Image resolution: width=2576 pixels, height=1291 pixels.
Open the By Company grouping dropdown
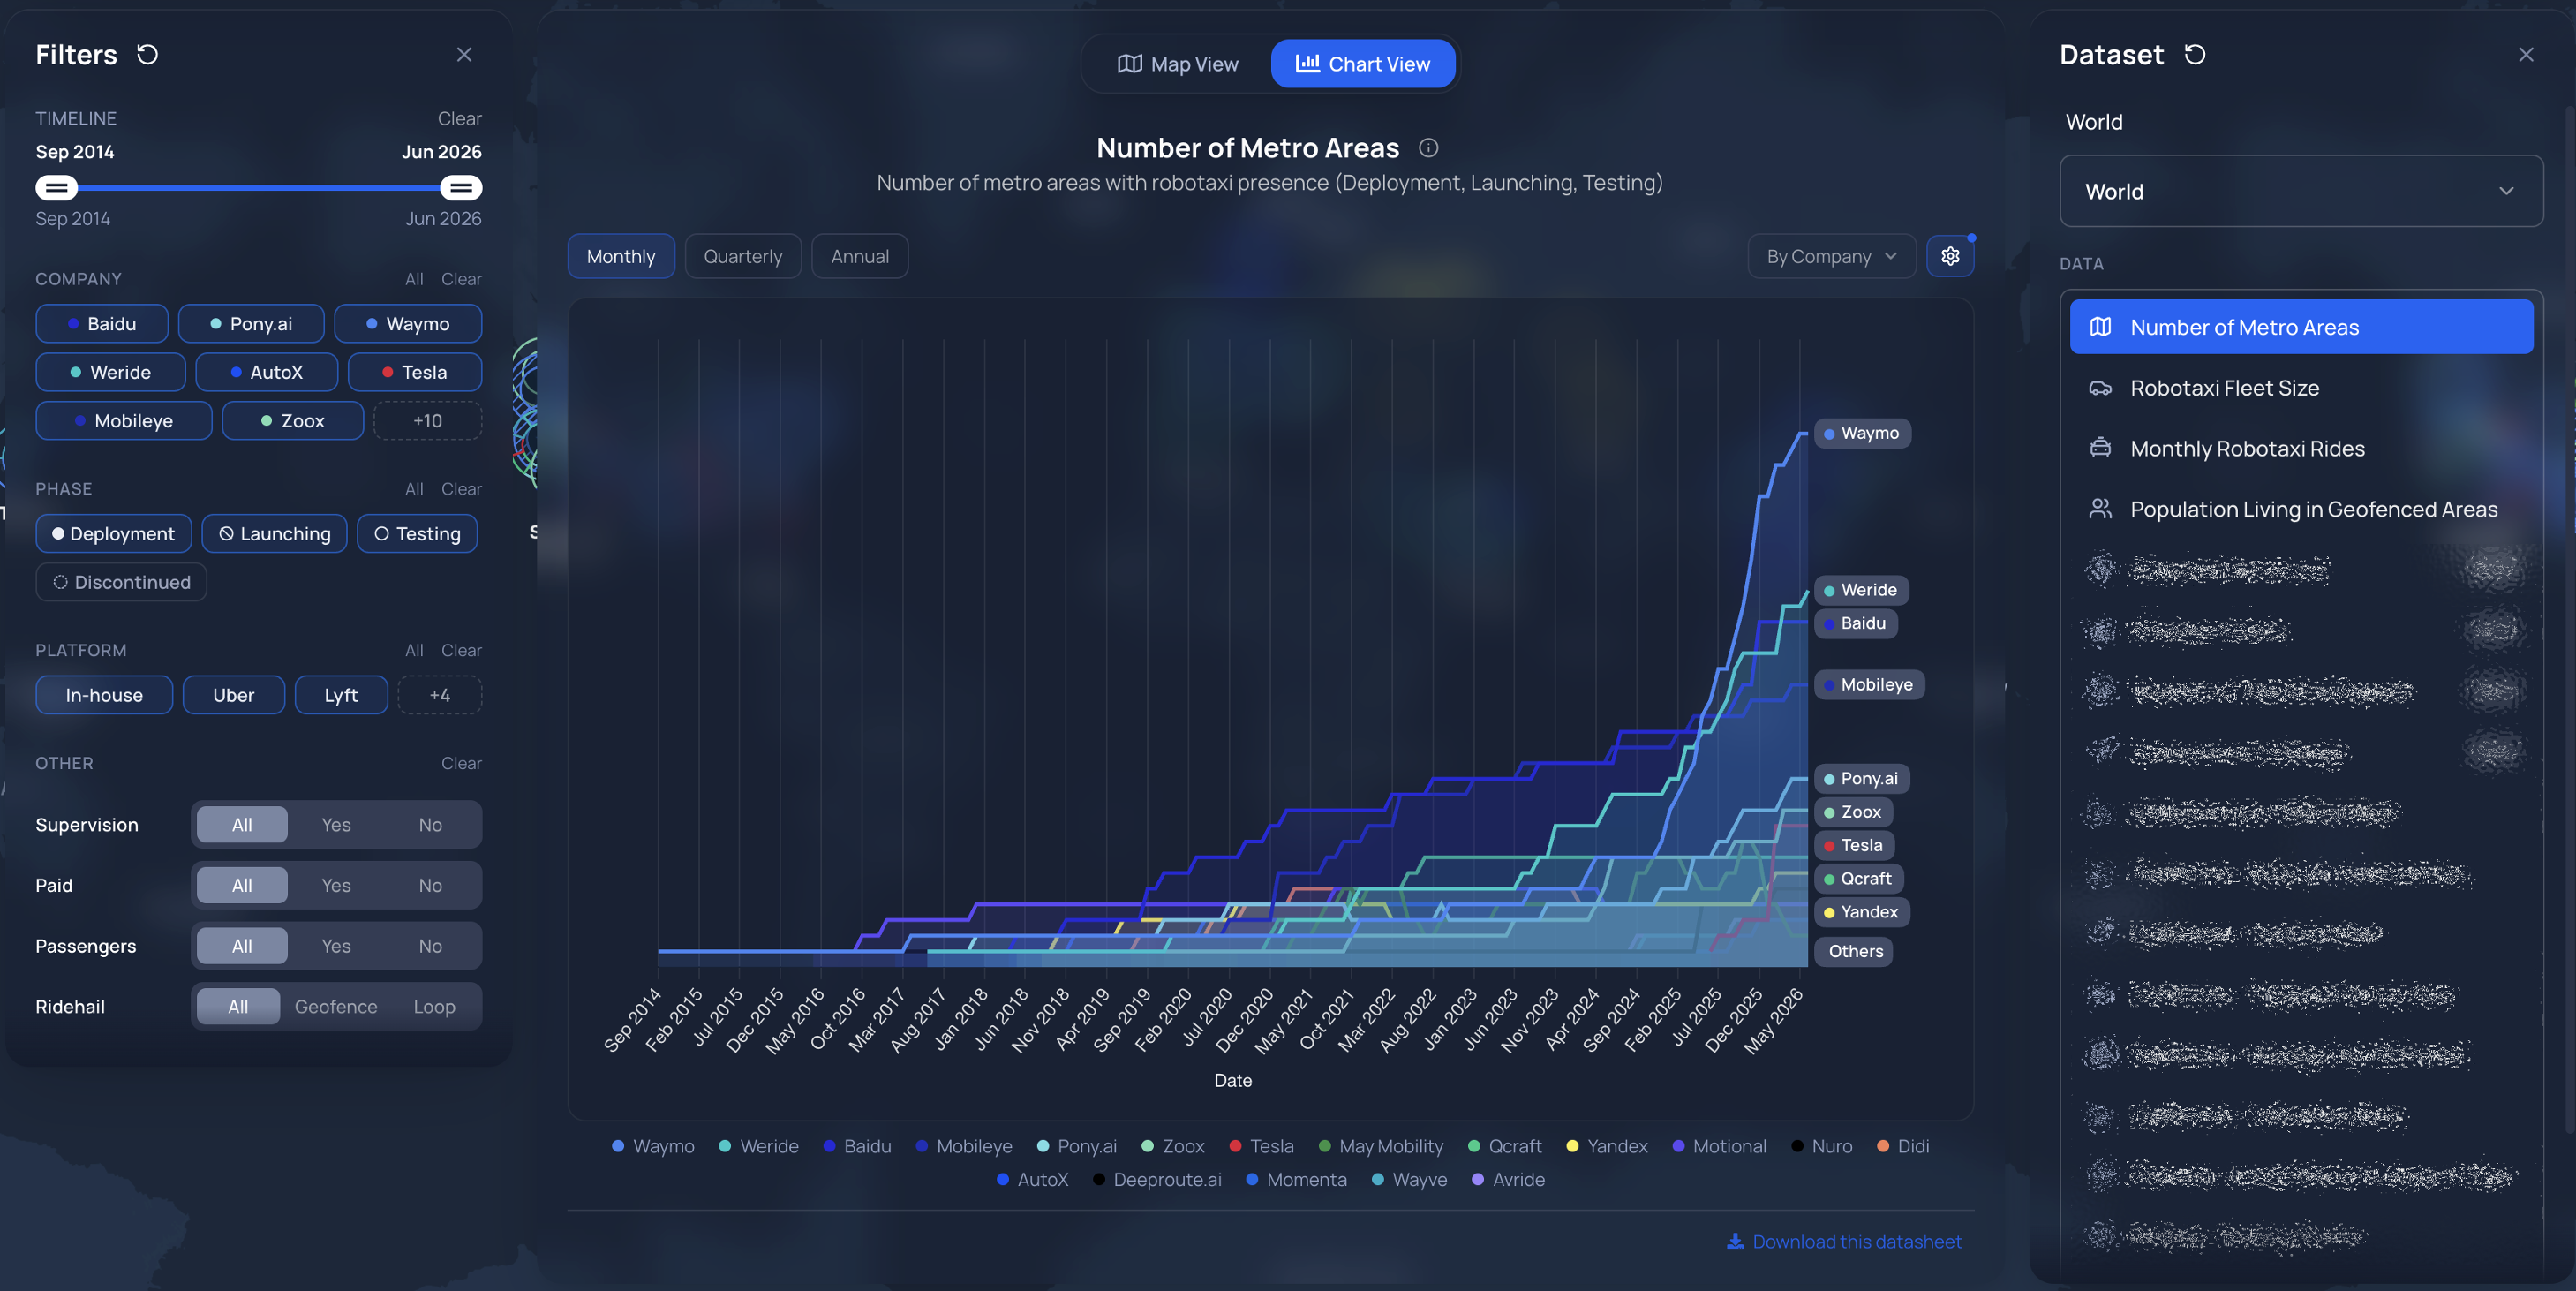[1831, 256]
